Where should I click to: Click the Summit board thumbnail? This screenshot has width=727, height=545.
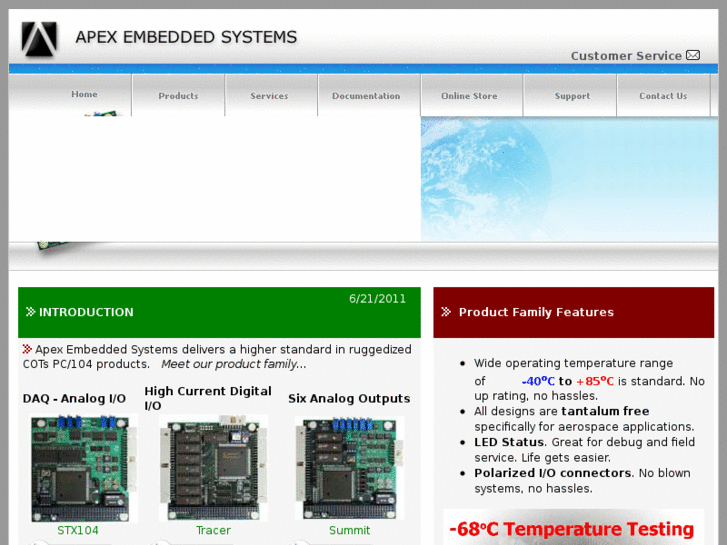pyautogui.click(x=350, y=468)
